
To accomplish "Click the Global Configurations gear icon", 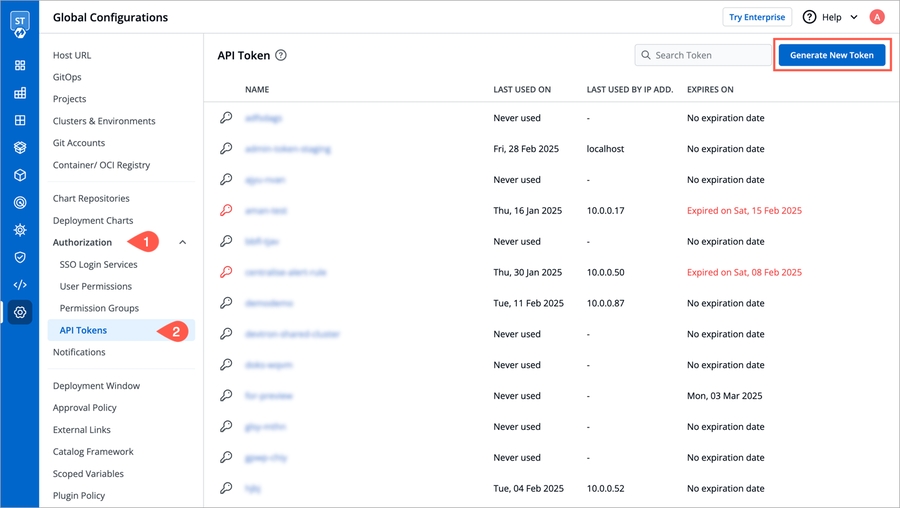I will (x=20, y=313).
